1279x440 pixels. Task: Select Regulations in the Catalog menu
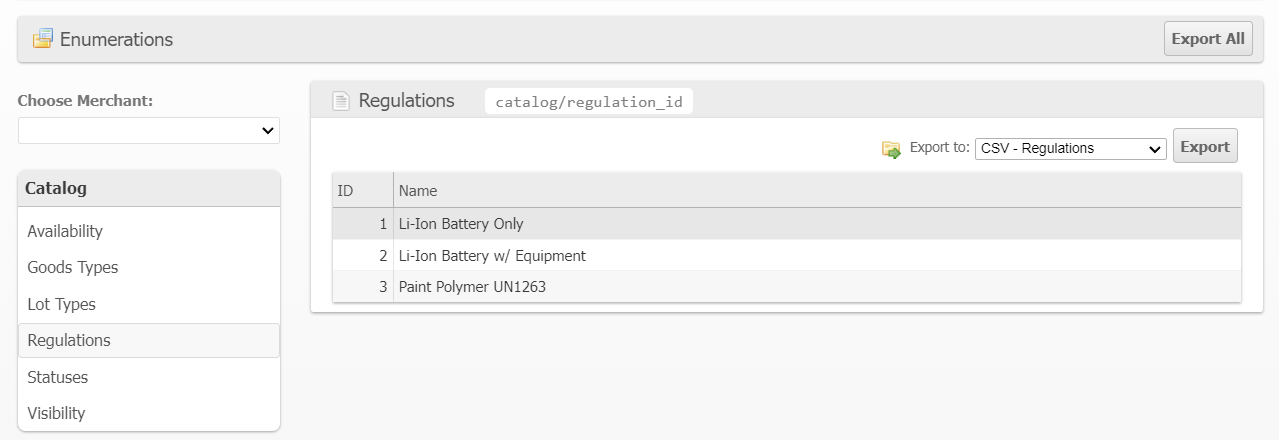tap(69, 340)
